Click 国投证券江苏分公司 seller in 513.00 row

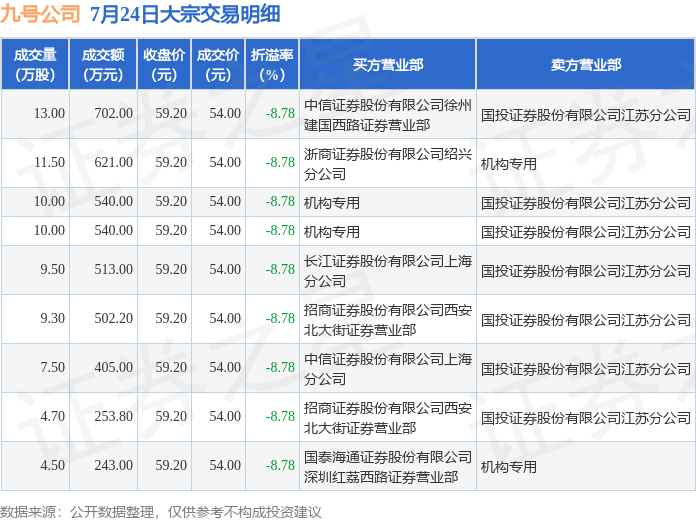point(586,271)
